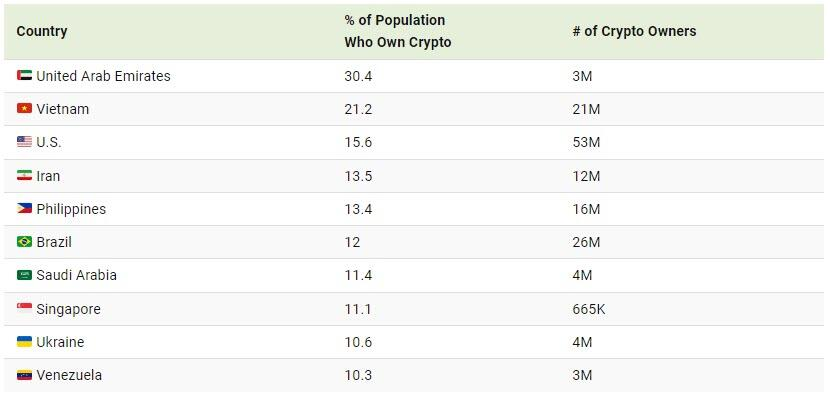Click the U.S. 53M crypto owners cell

(x=586, y=142)
